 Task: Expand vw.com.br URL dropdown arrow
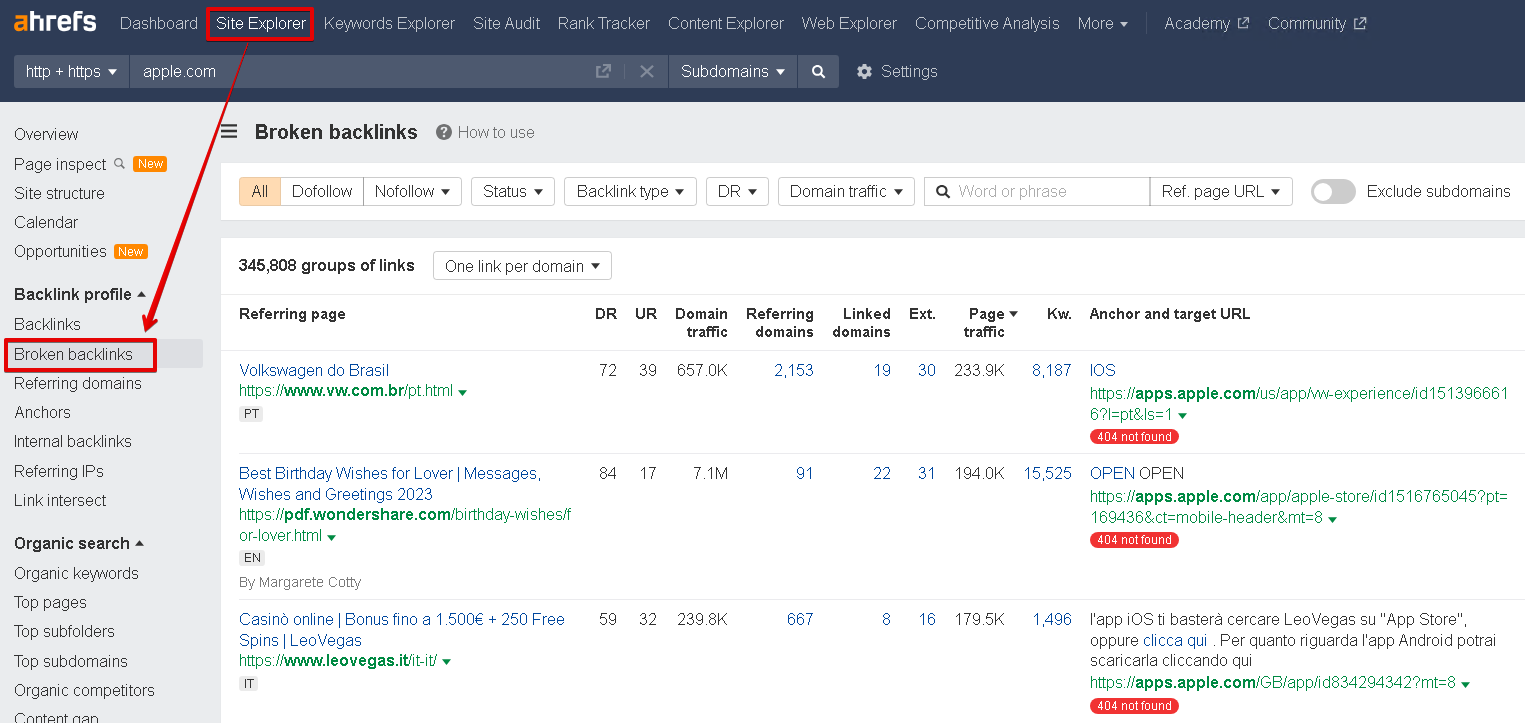coord(462,392)
